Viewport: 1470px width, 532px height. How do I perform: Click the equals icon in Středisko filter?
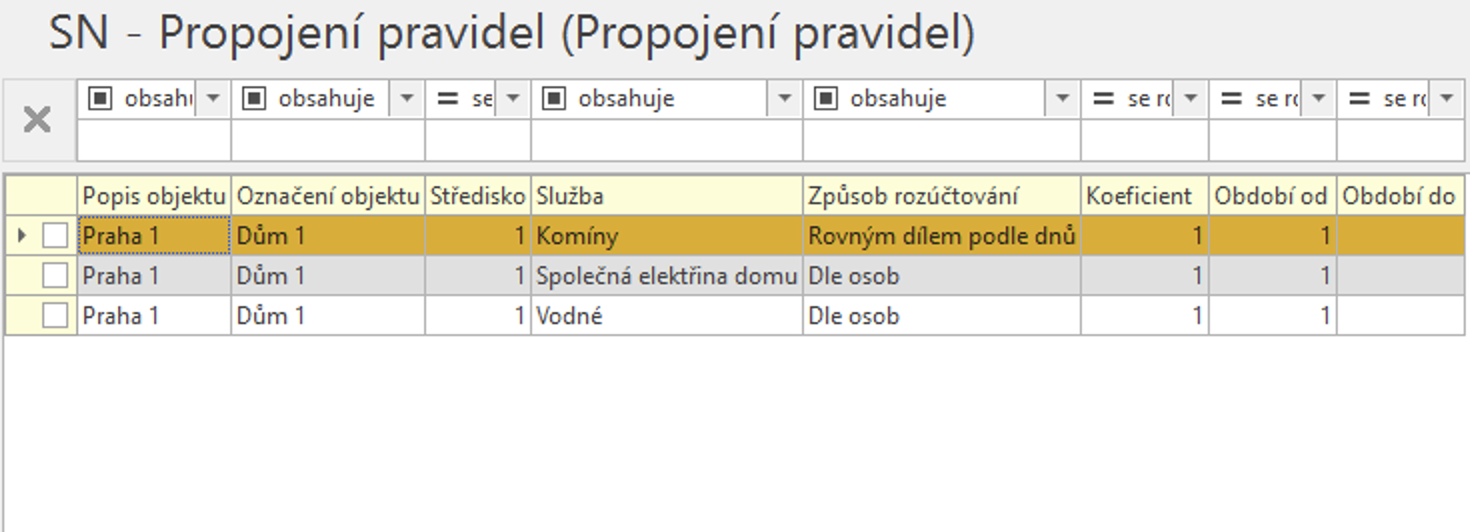[x=448, y=99]
